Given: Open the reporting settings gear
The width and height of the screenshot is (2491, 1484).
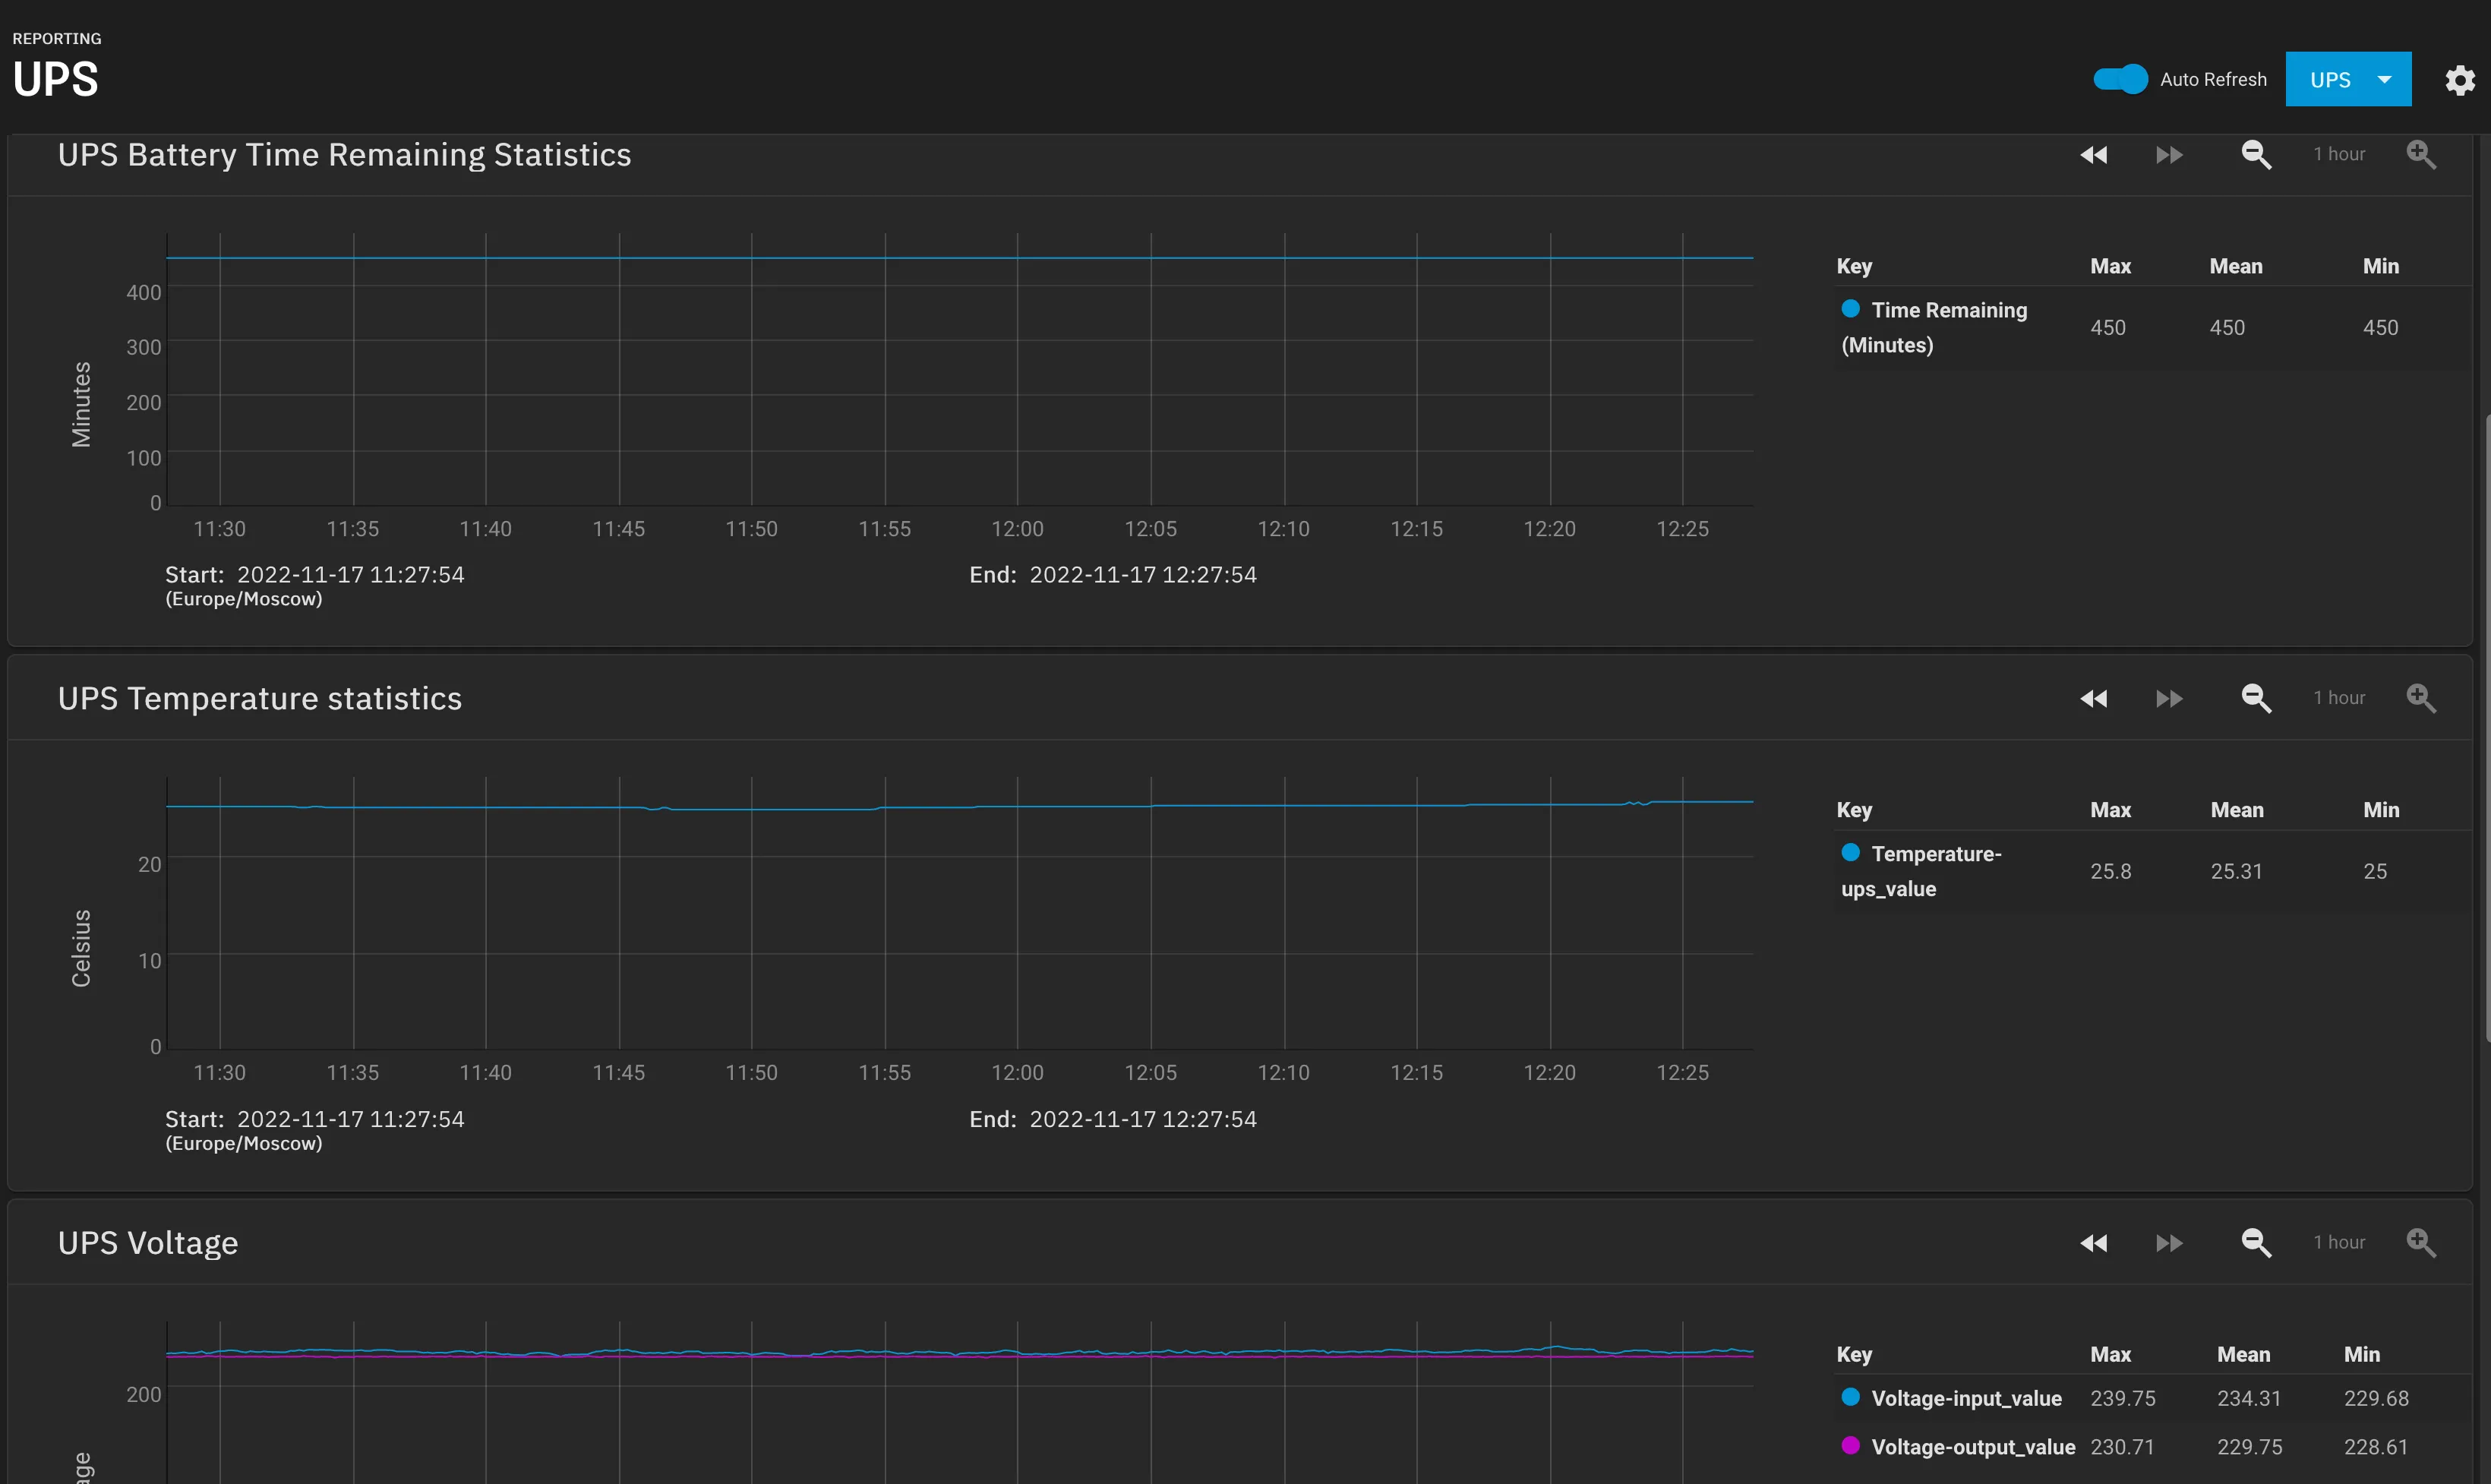Looking at the screenshot, I should point(2459,79).
